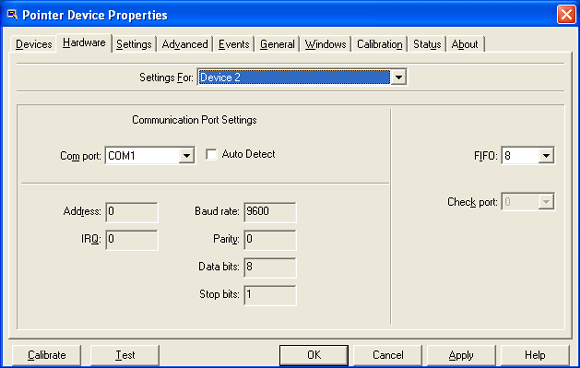This screenshot has width=580, height=368.
Task: Click the Parity input field
Action: [x=270, y=240]
